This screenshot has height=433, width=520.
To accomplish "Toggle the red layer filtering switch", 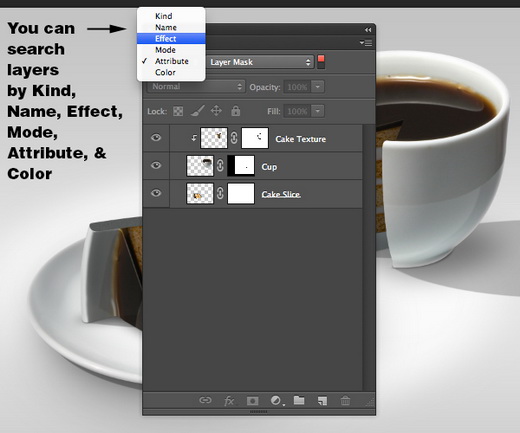I will click(x=321, y=62).
